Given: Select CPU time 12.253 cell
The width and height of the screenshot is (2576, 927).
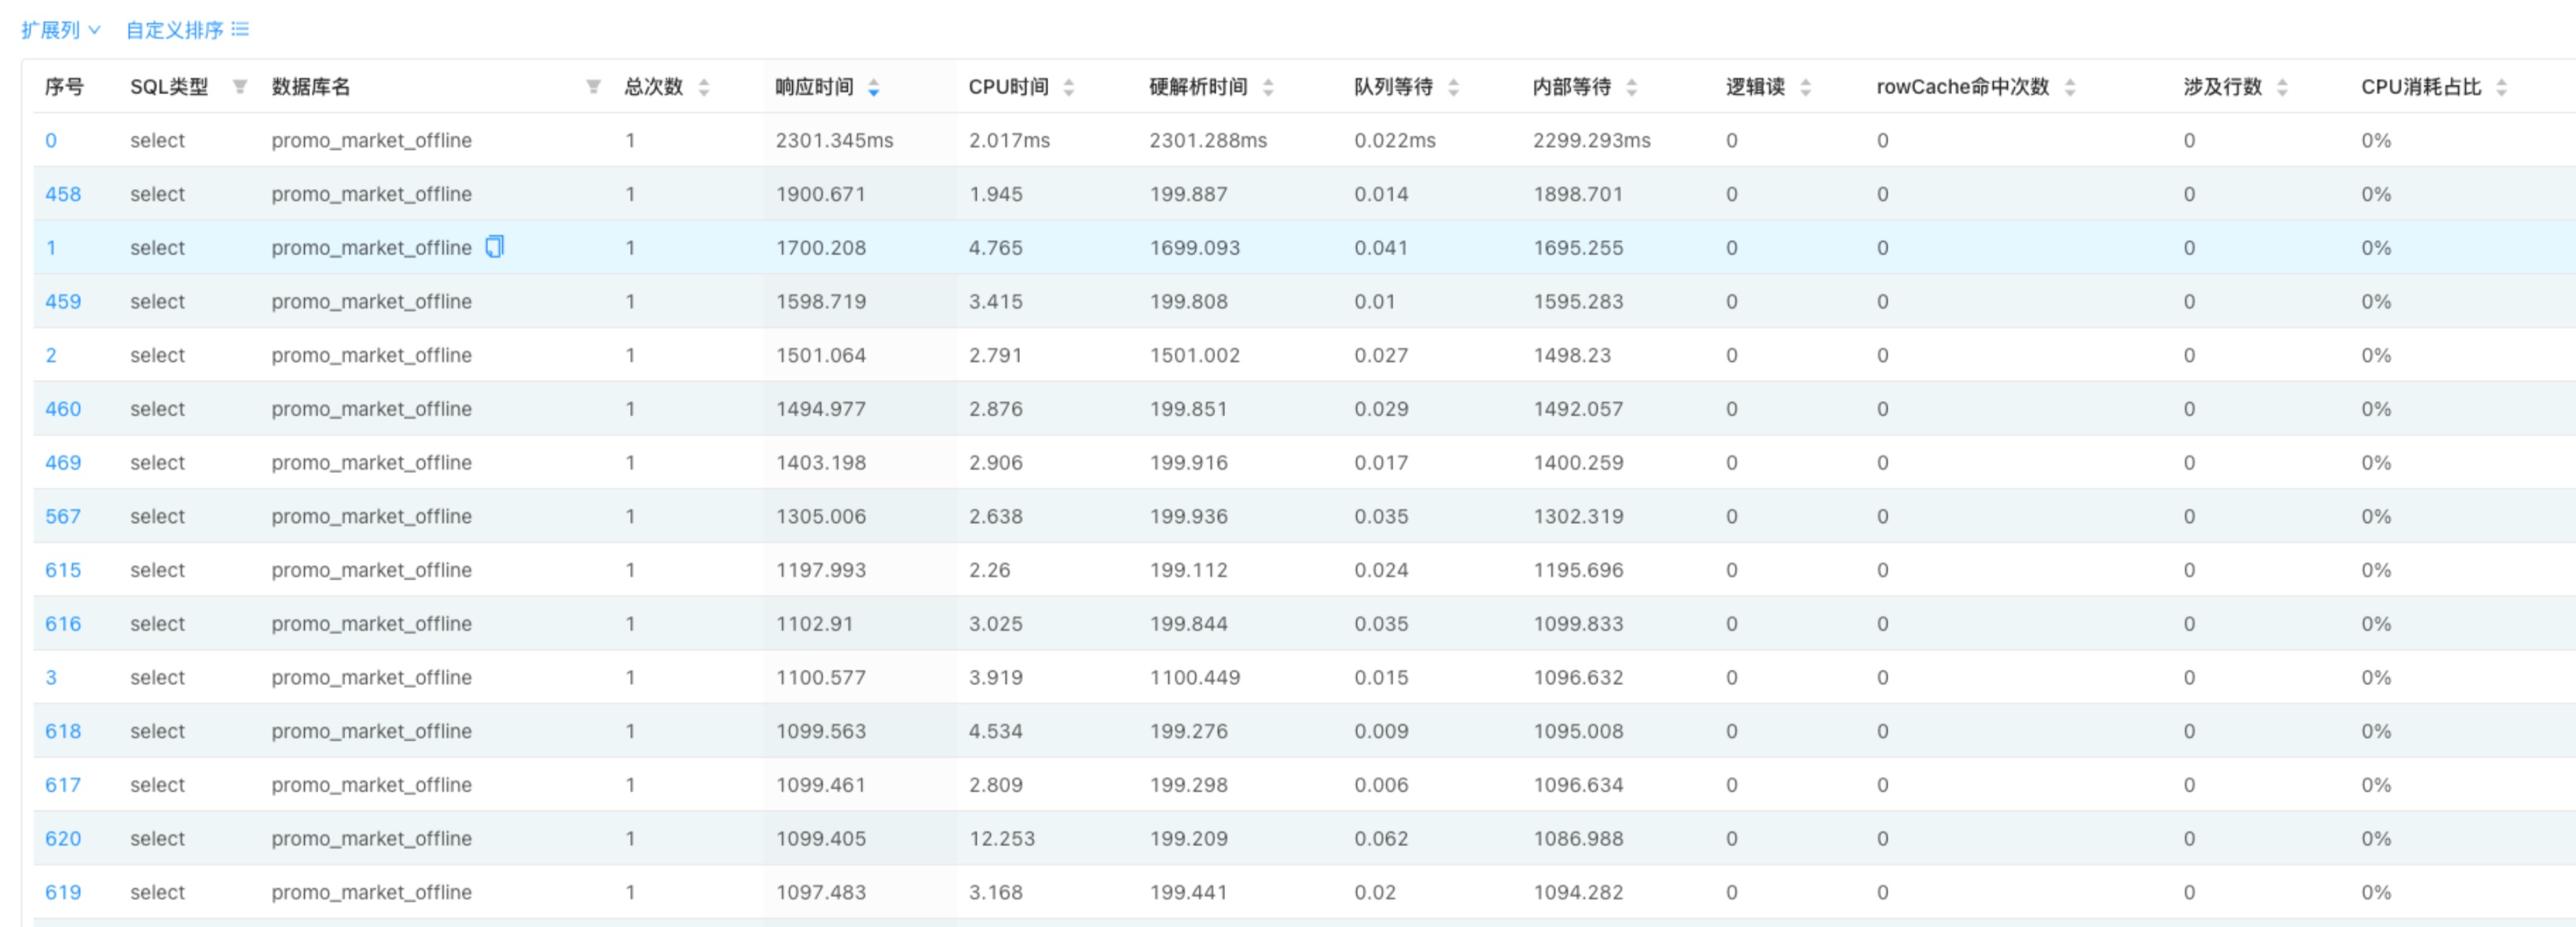Looking at the screenshot, I should (1001, 839).
